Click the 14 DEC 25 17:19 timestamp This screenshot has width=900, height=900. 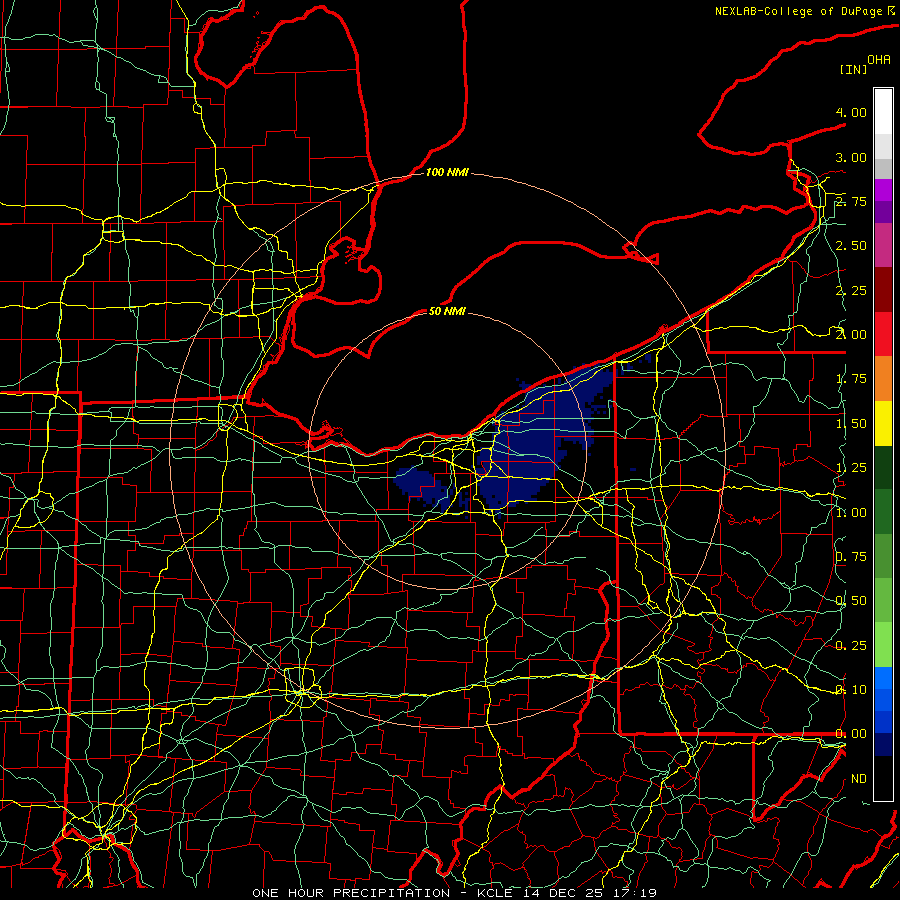tap(589, 893)
